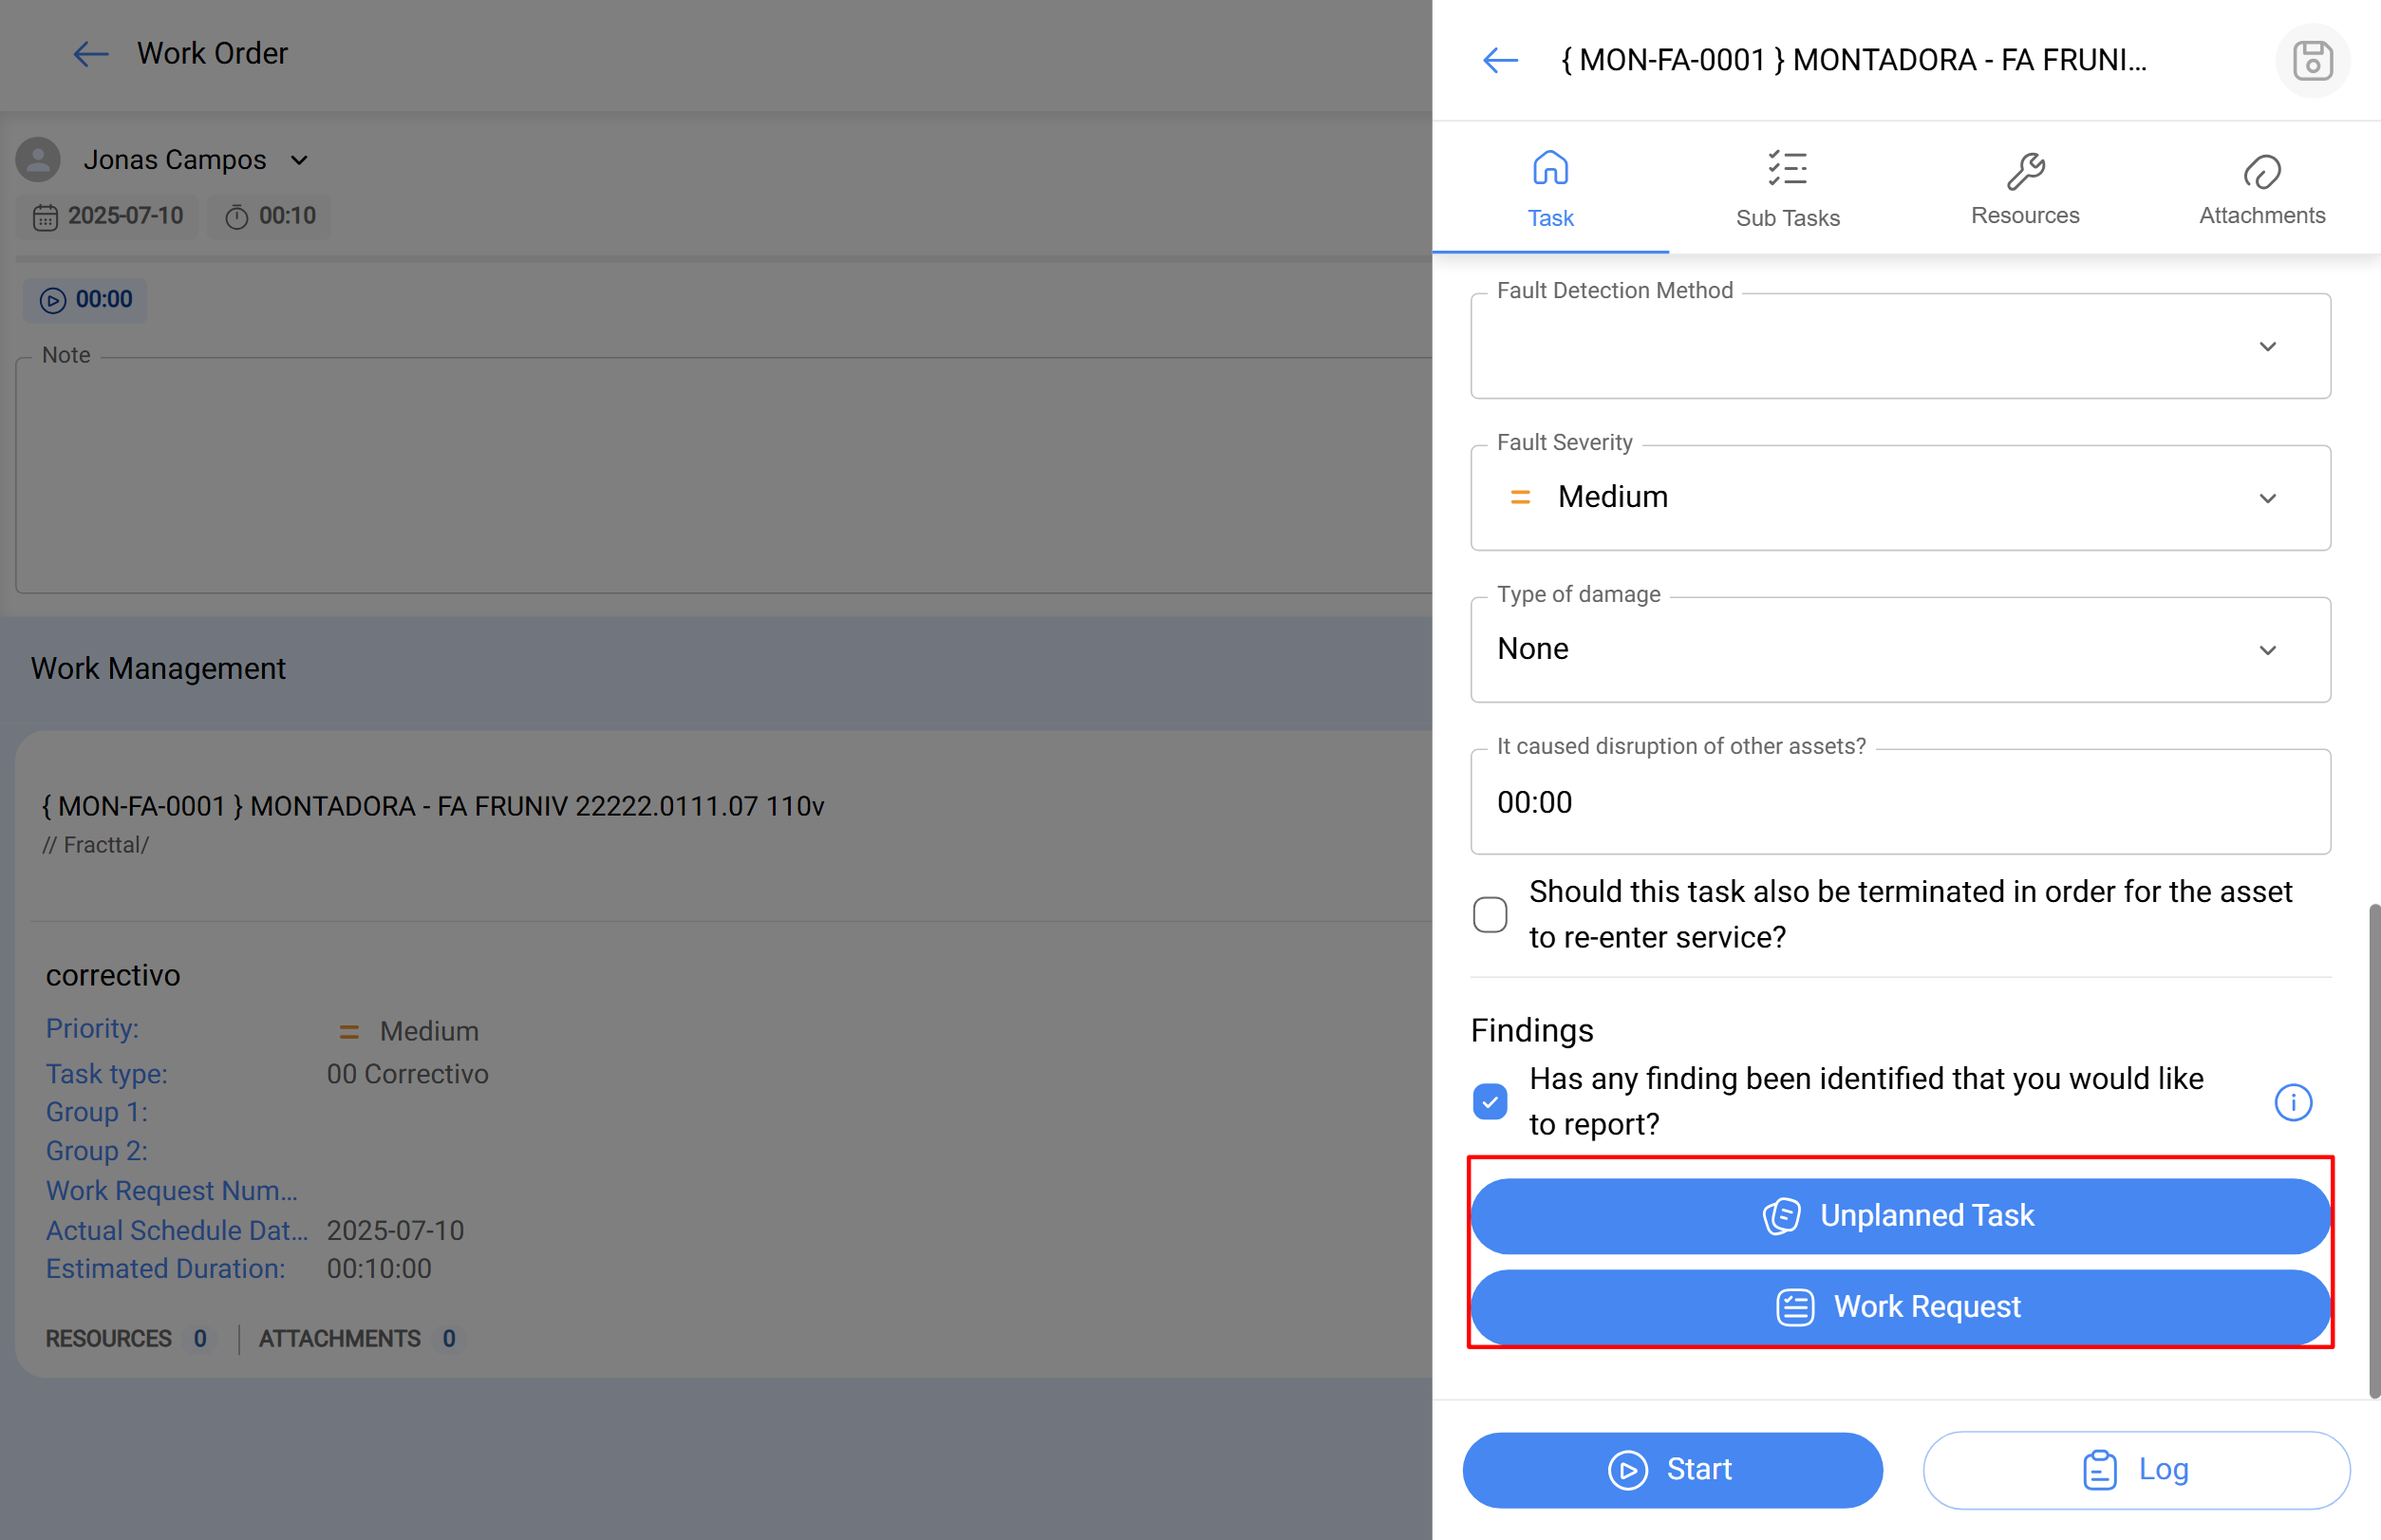Enable the terminate task for asset re-entry checkbox
Viewport: 2381px width, 1540px height.
[1489, 913]
